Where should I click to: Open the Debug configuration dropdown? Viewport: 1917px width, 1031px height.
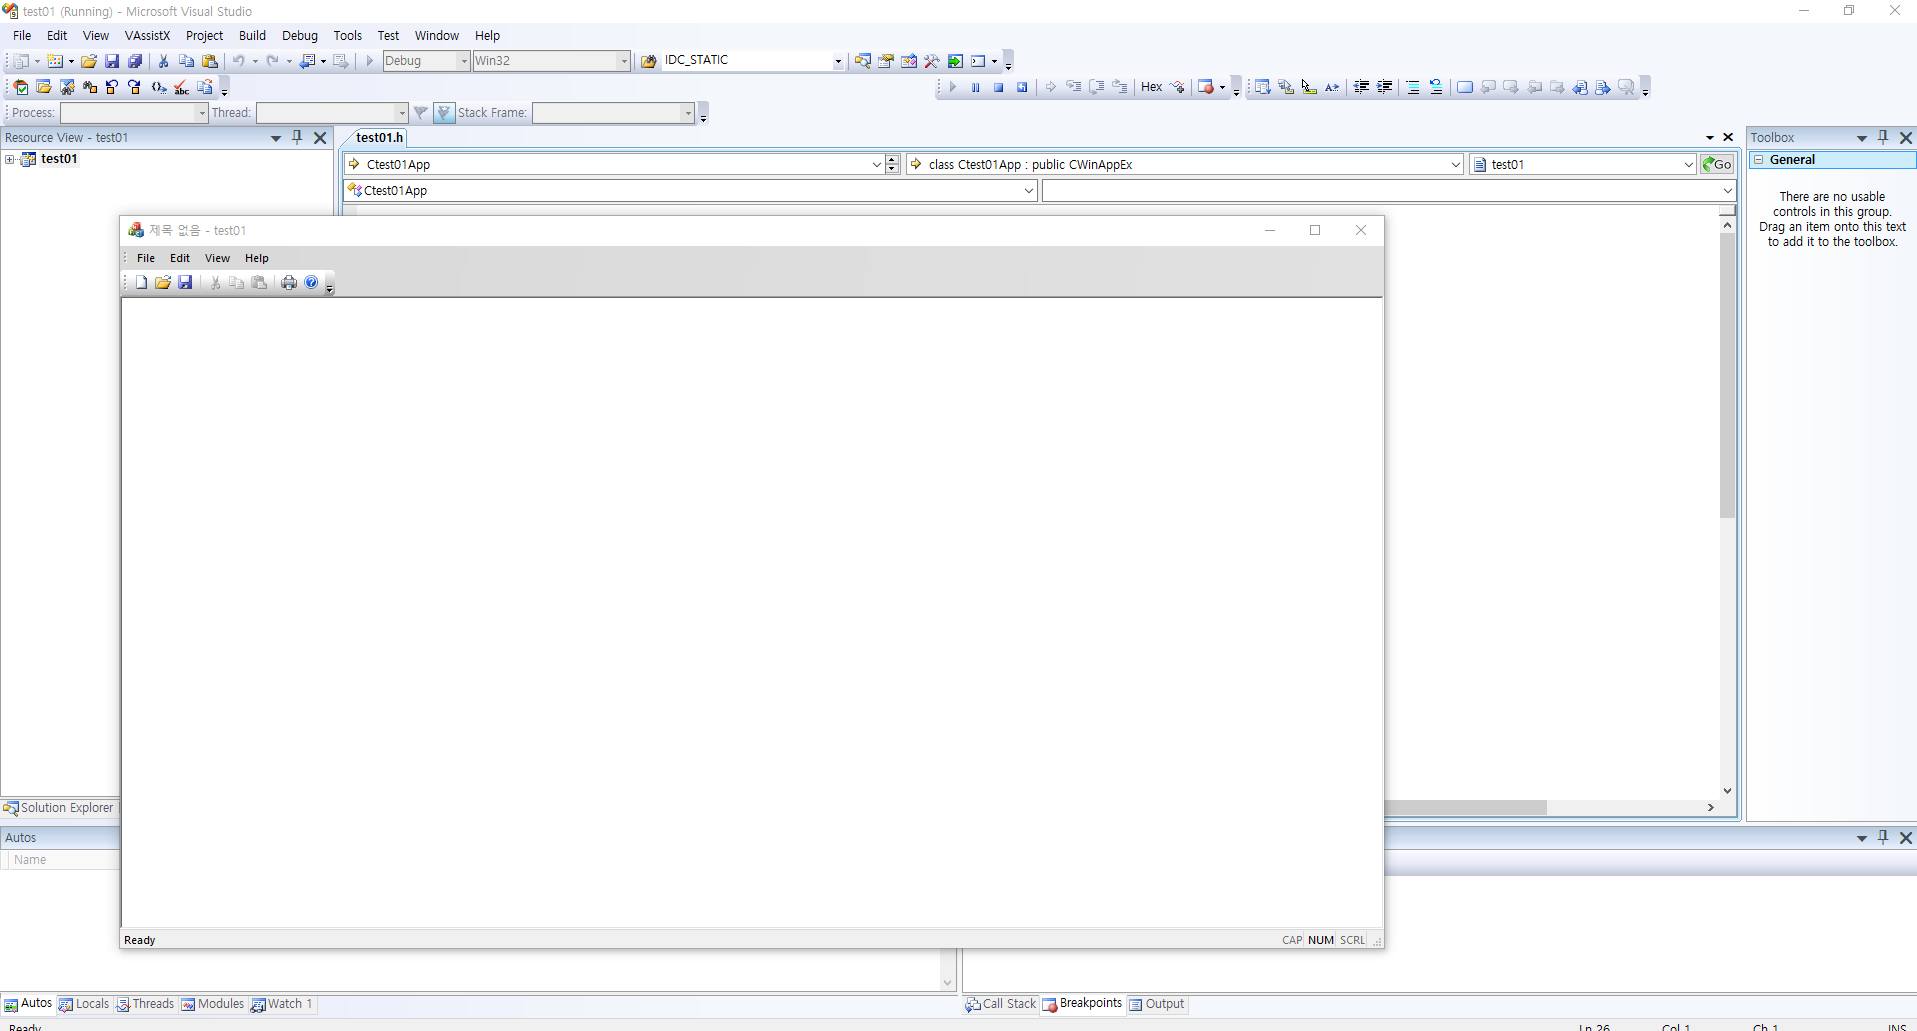pyautogui.click(x=464, y=61)
